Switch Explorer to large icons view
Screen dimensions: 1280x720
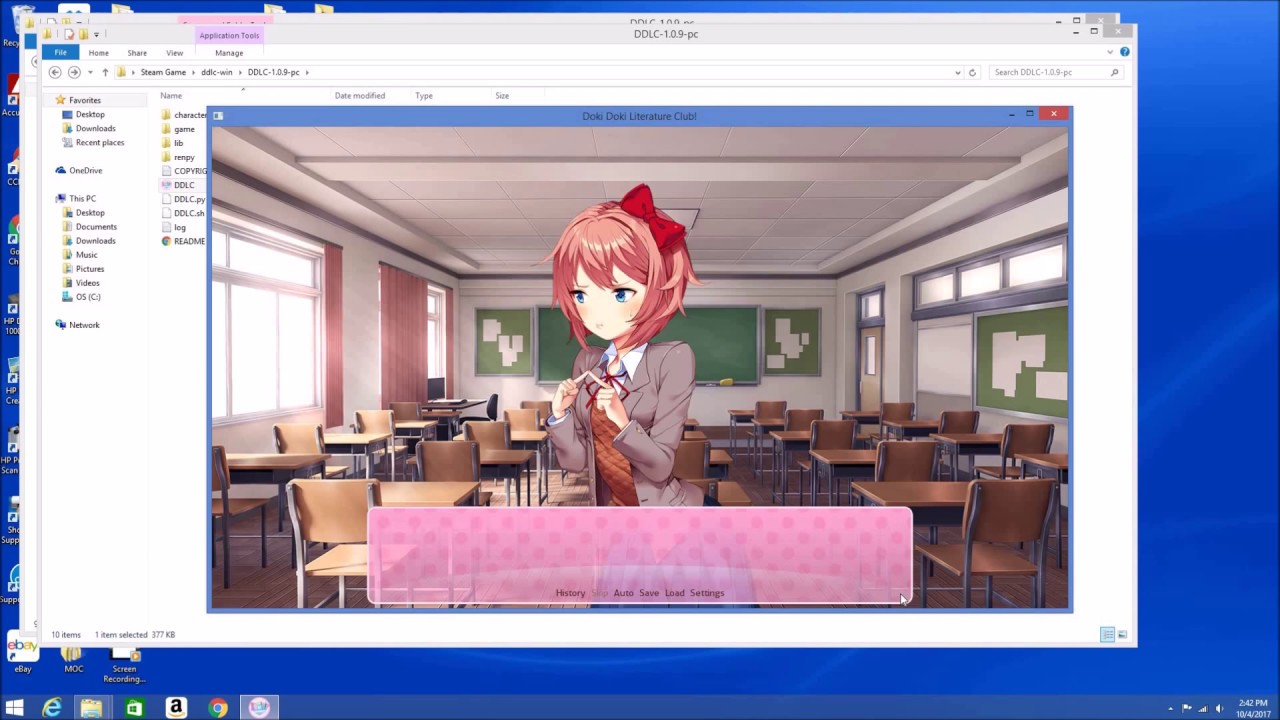pos(1122,635)
